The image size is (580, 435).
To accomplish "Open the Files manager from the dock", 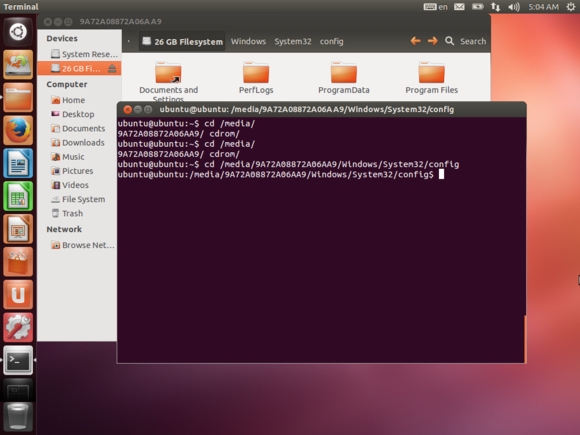I will coord(18,97).
